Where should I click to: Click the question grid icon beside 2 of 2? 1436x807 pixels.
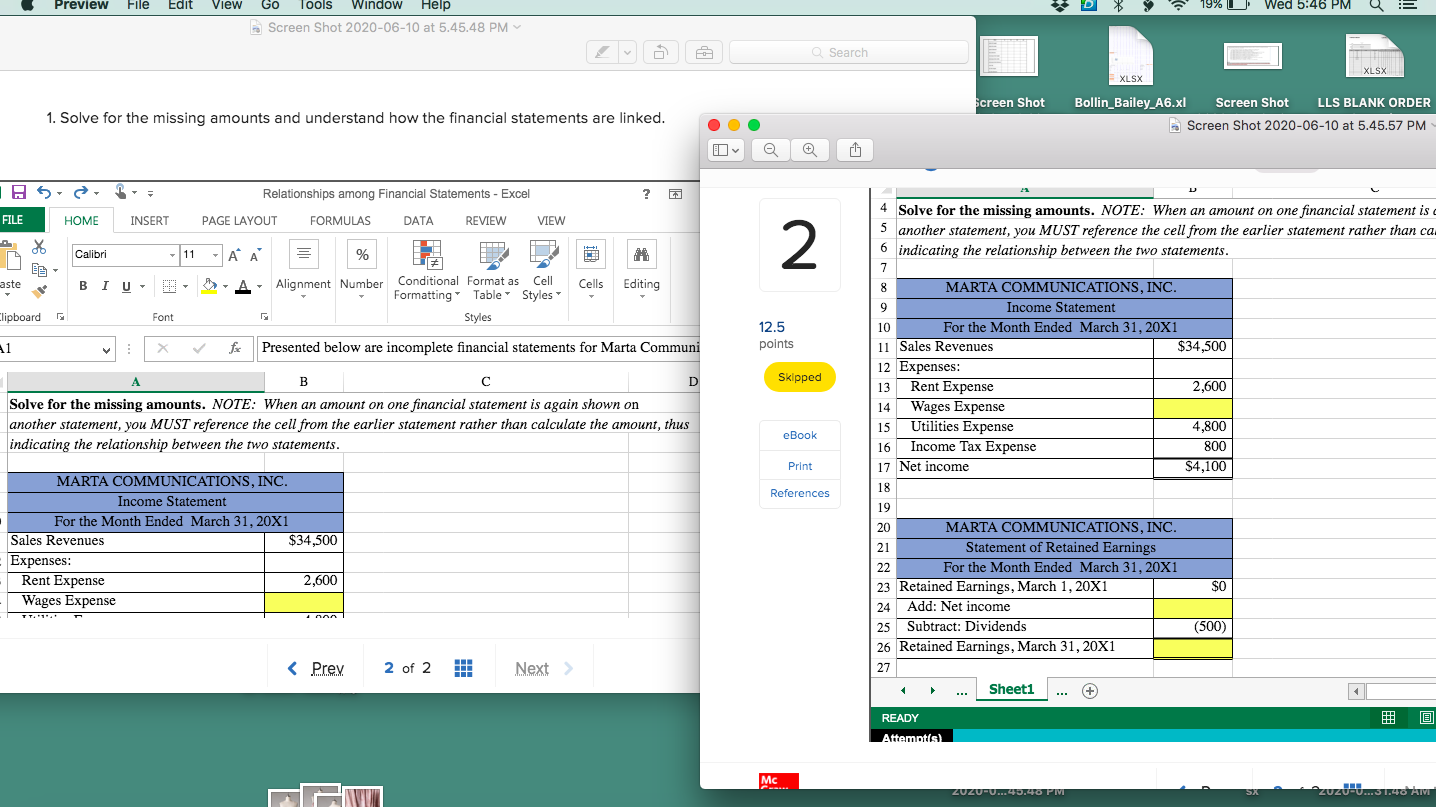point(464,668)
